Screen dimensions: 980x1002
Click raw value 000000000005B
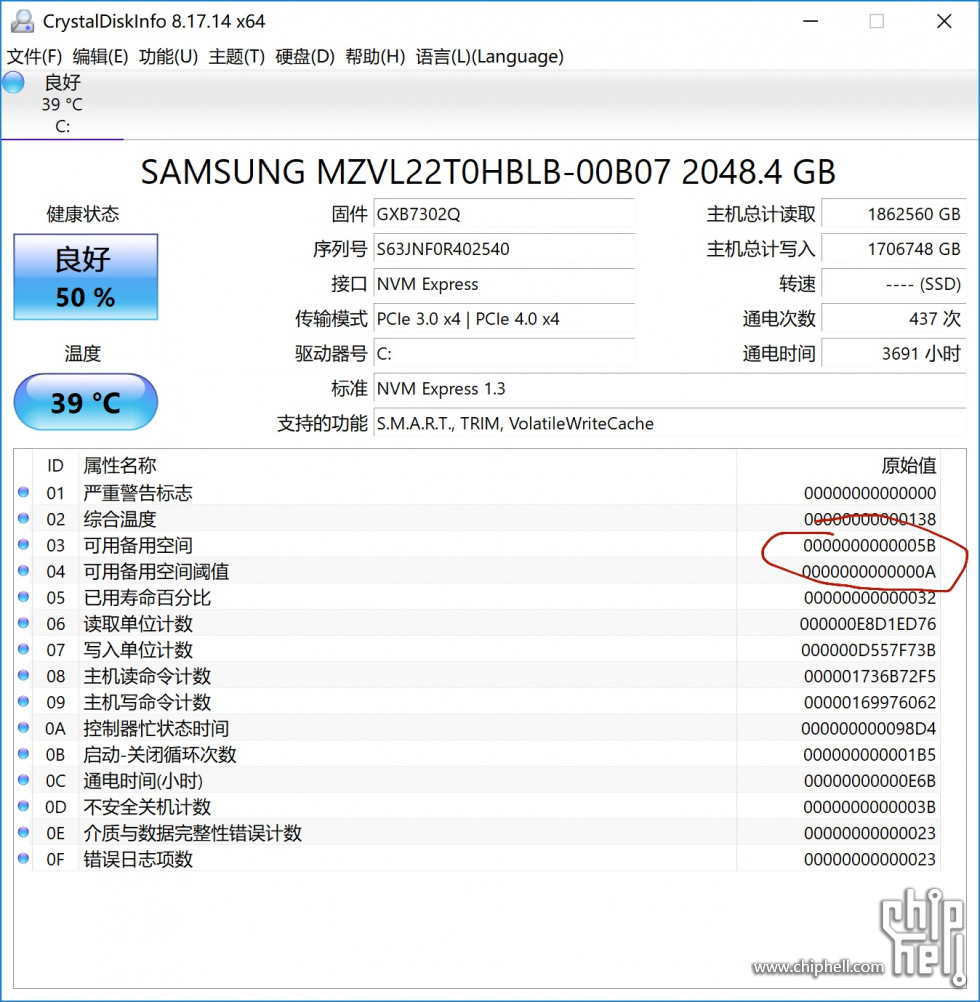click(x=869, y=546)
